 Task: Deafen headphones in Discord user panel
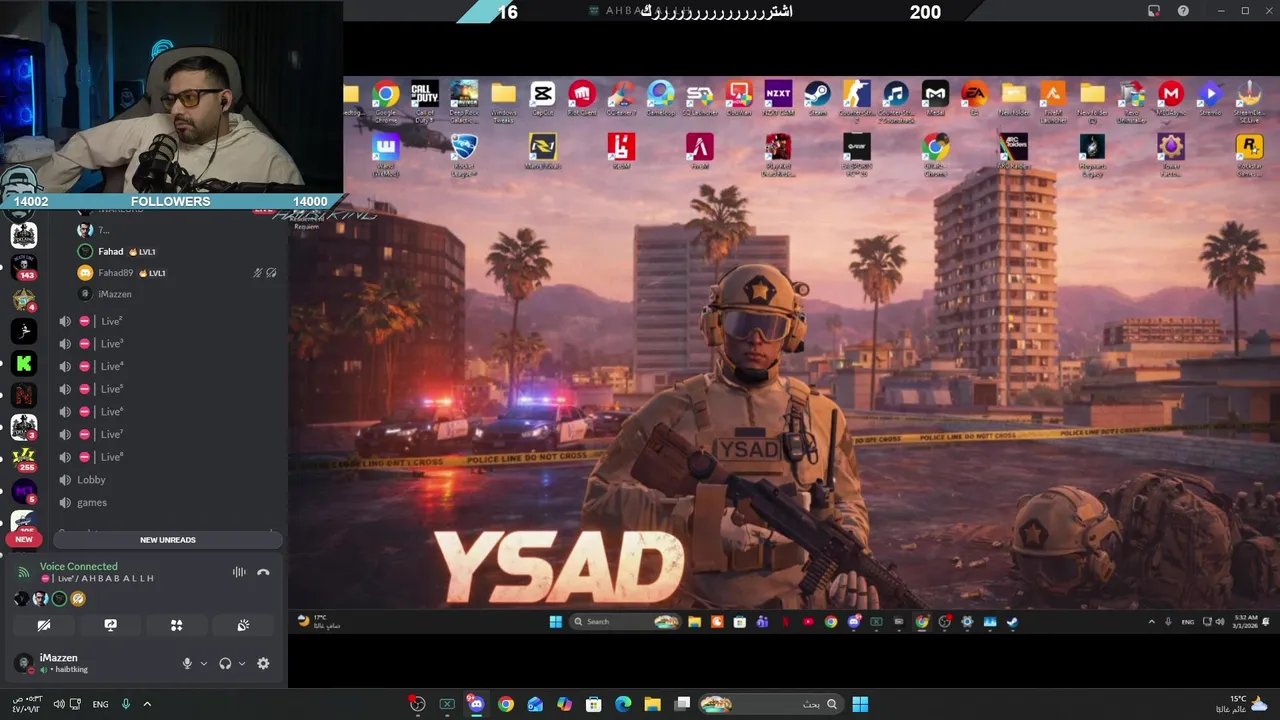[x=225, y=663]
